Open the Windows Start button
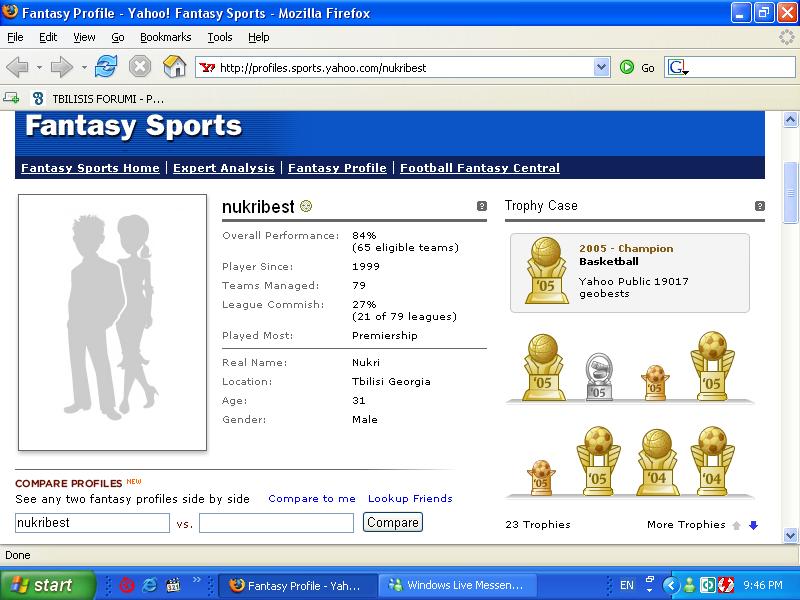This screenshot has width=800, height=600. 47,585
